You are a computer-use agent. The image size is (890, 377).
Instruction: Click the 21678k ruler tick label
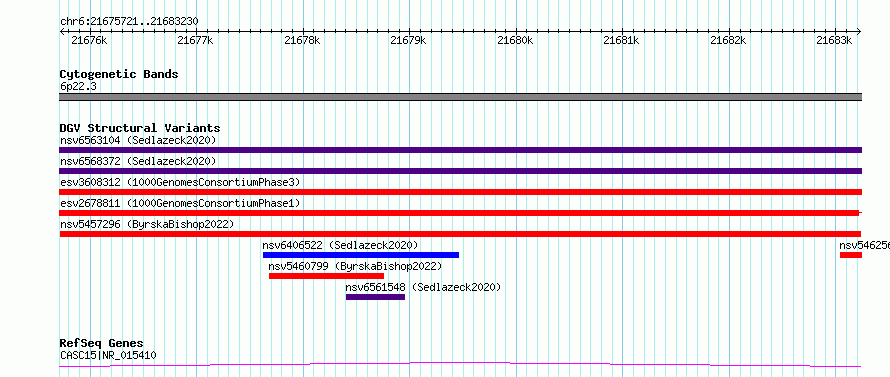301,40
